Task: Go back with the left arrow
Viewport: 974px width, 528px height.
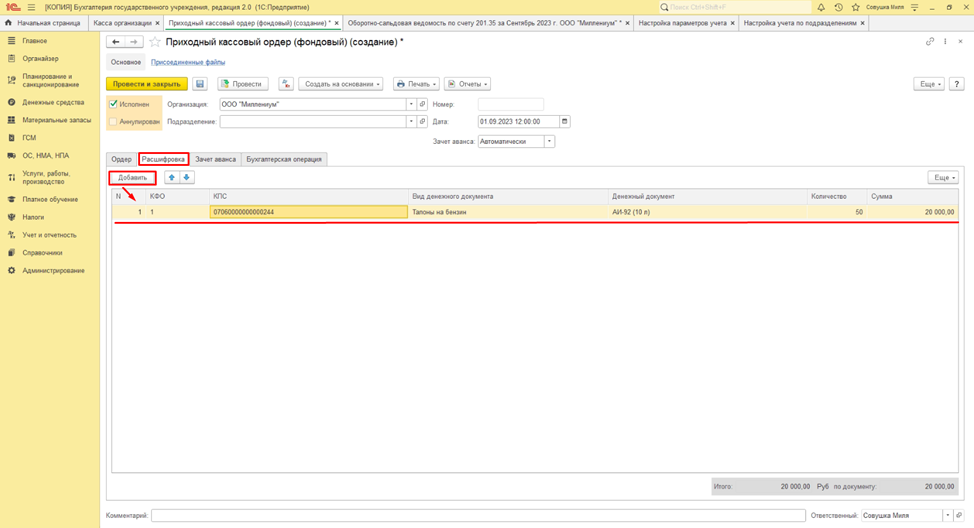Action: (116, 42)
